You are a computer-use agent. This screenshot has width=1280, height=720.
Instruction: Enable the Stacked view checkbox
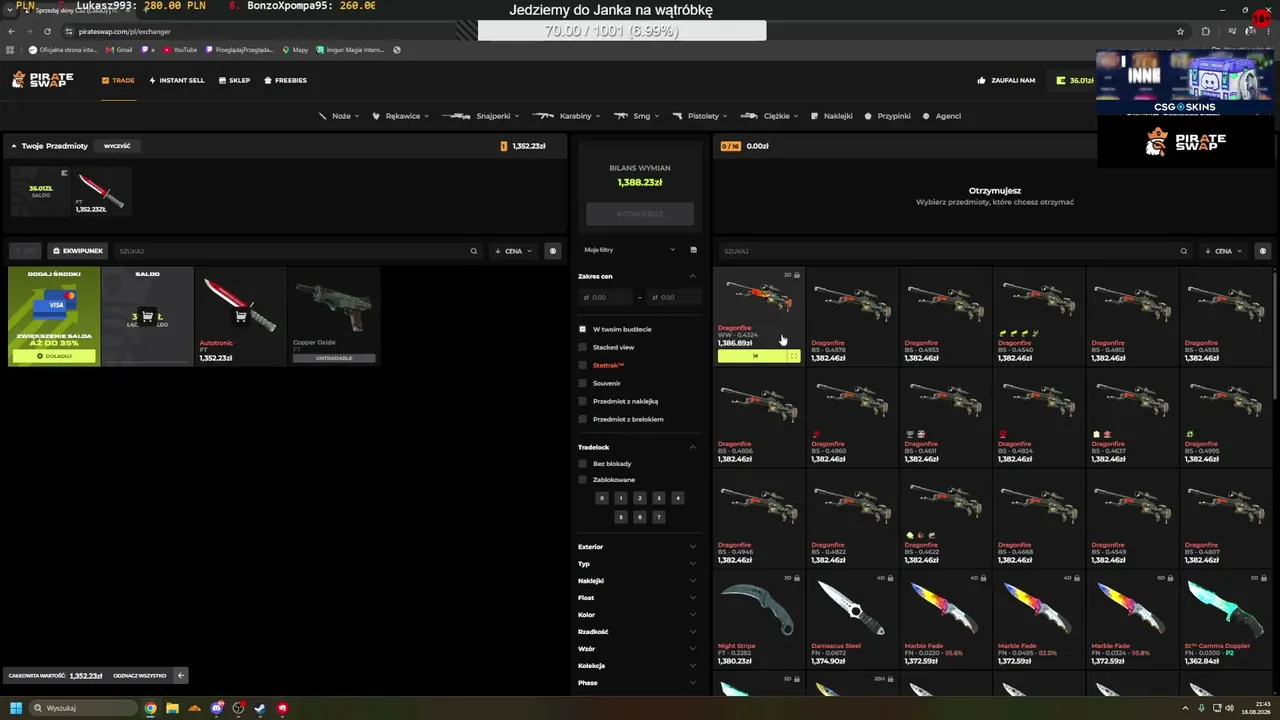583,347
